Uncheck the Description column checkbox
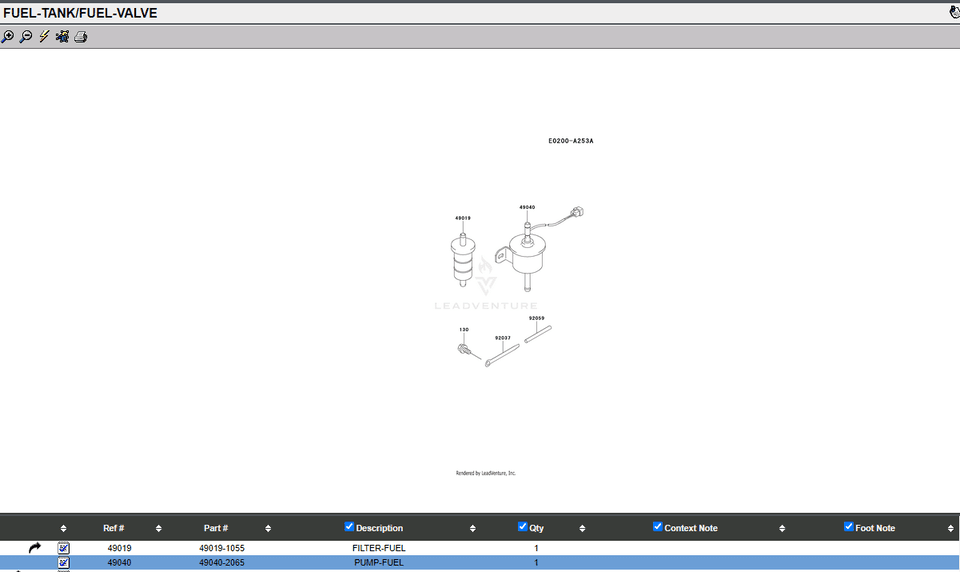 [349, 527]
